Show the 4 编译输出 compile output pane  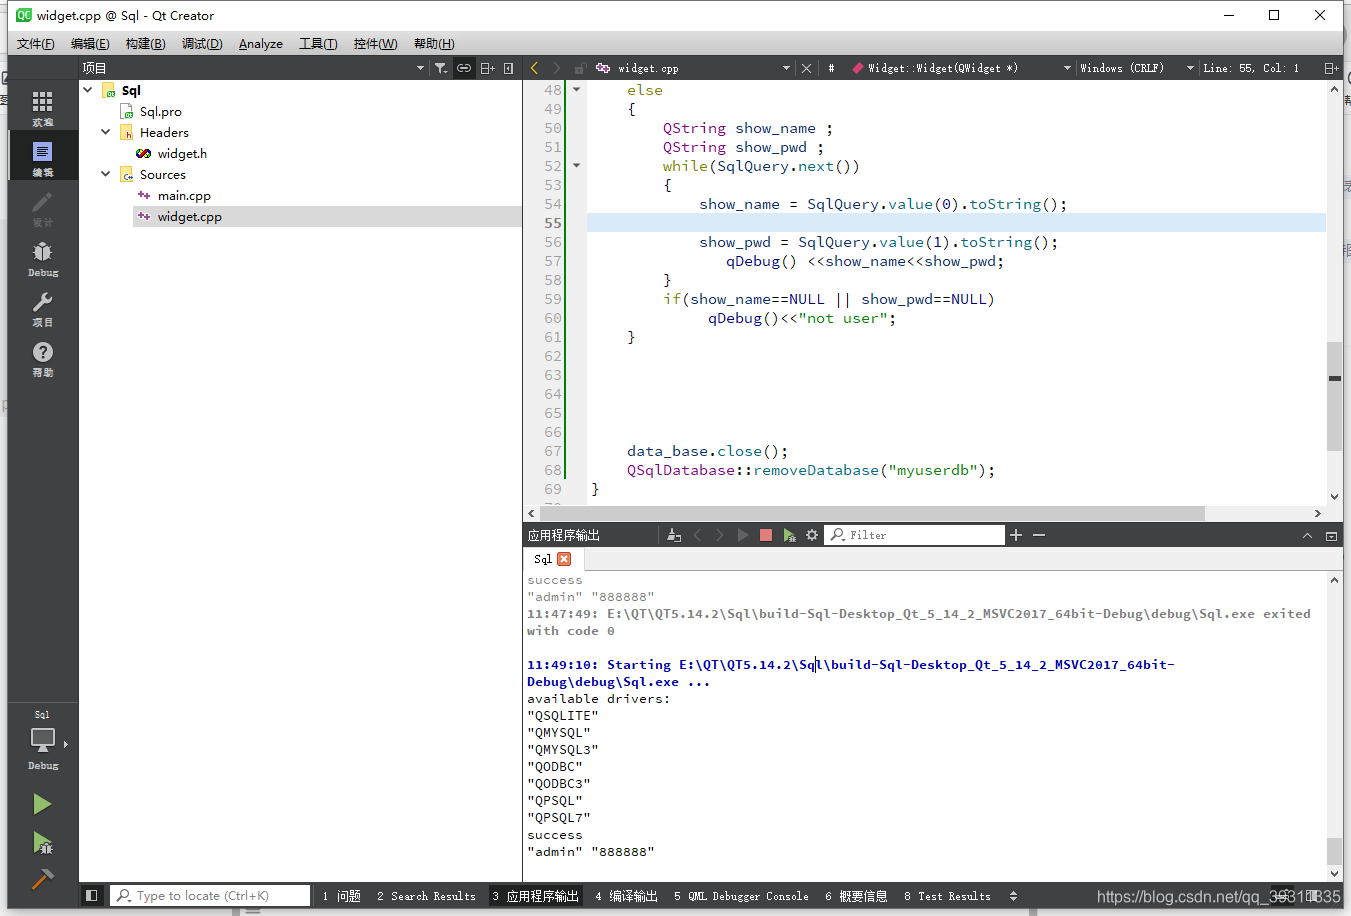626,896
